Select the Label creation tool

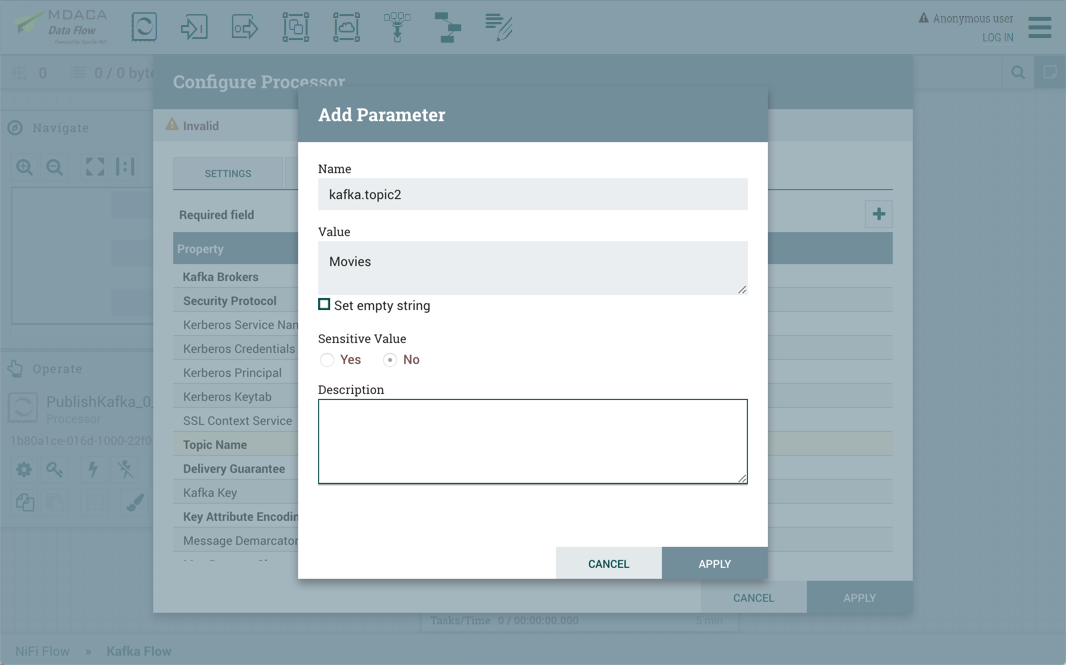tap(498, 27)
